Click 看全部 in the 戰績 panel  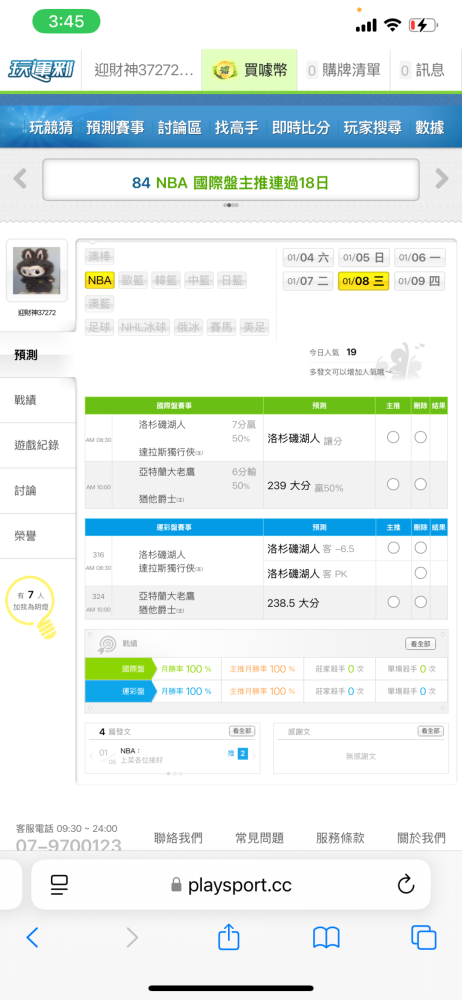[x=421, y=644]
